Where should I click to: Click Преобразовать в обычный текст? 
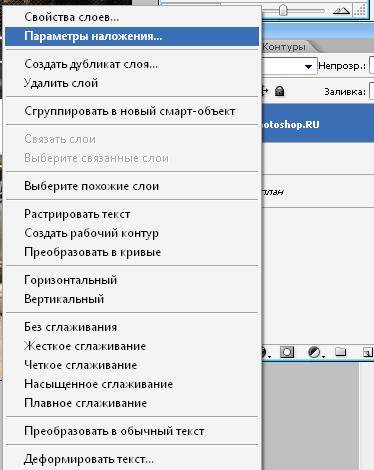pyautogui.click(x=132, y=431)
